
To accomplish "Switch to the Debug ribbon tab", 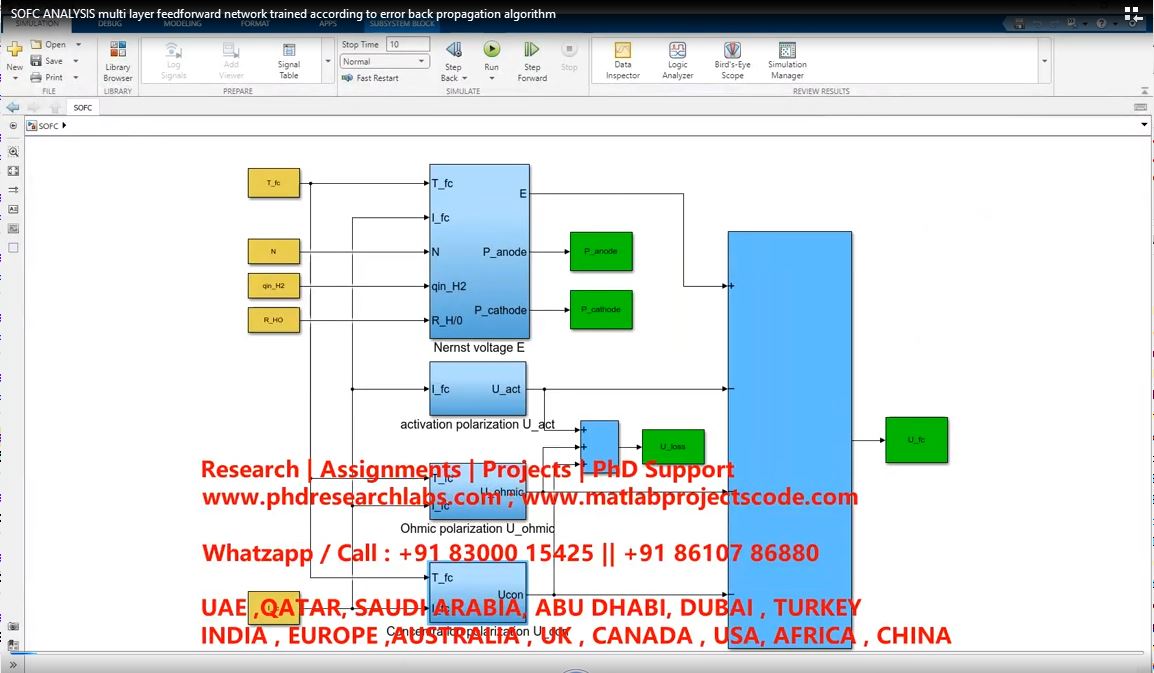I will 110,24.
